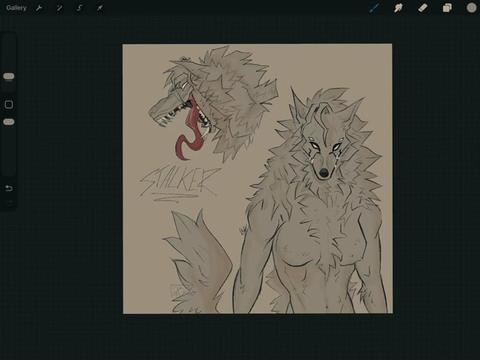Activate the Transform arrow tool
The image size is (480, 360).
[100, 8]
